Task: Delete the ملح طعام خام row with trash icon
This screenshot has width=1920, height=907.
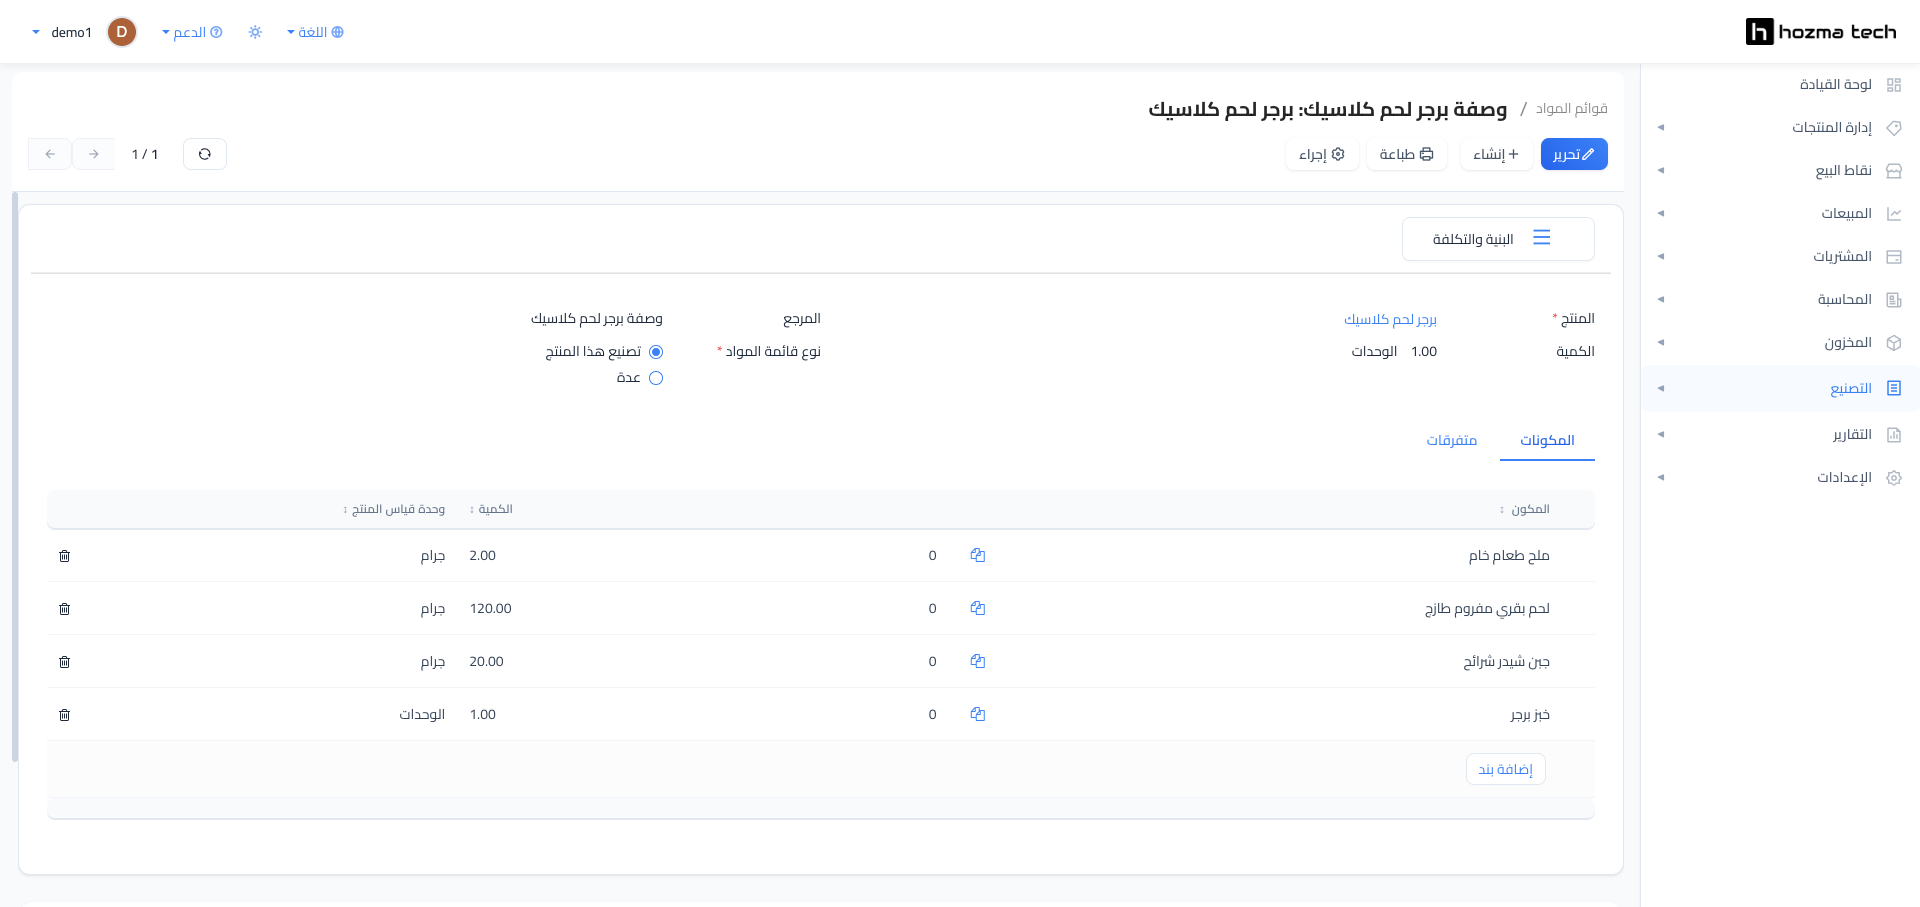Action: pyautogui.click(x=65, y=556)
